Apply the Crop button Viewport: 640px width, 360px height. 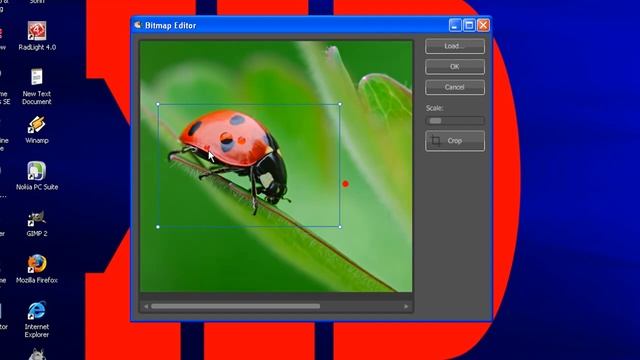click(x=455, y=141)
